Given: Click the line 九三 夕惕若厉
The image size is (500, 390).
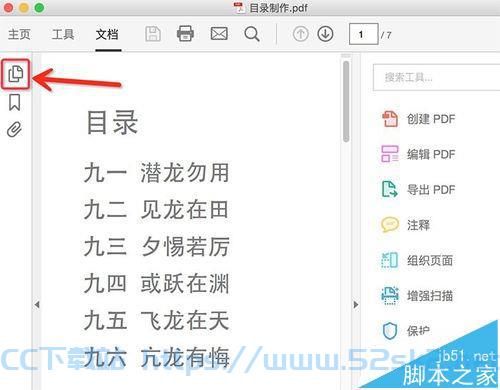Looking at the screenshot, I should click(156, 247).
